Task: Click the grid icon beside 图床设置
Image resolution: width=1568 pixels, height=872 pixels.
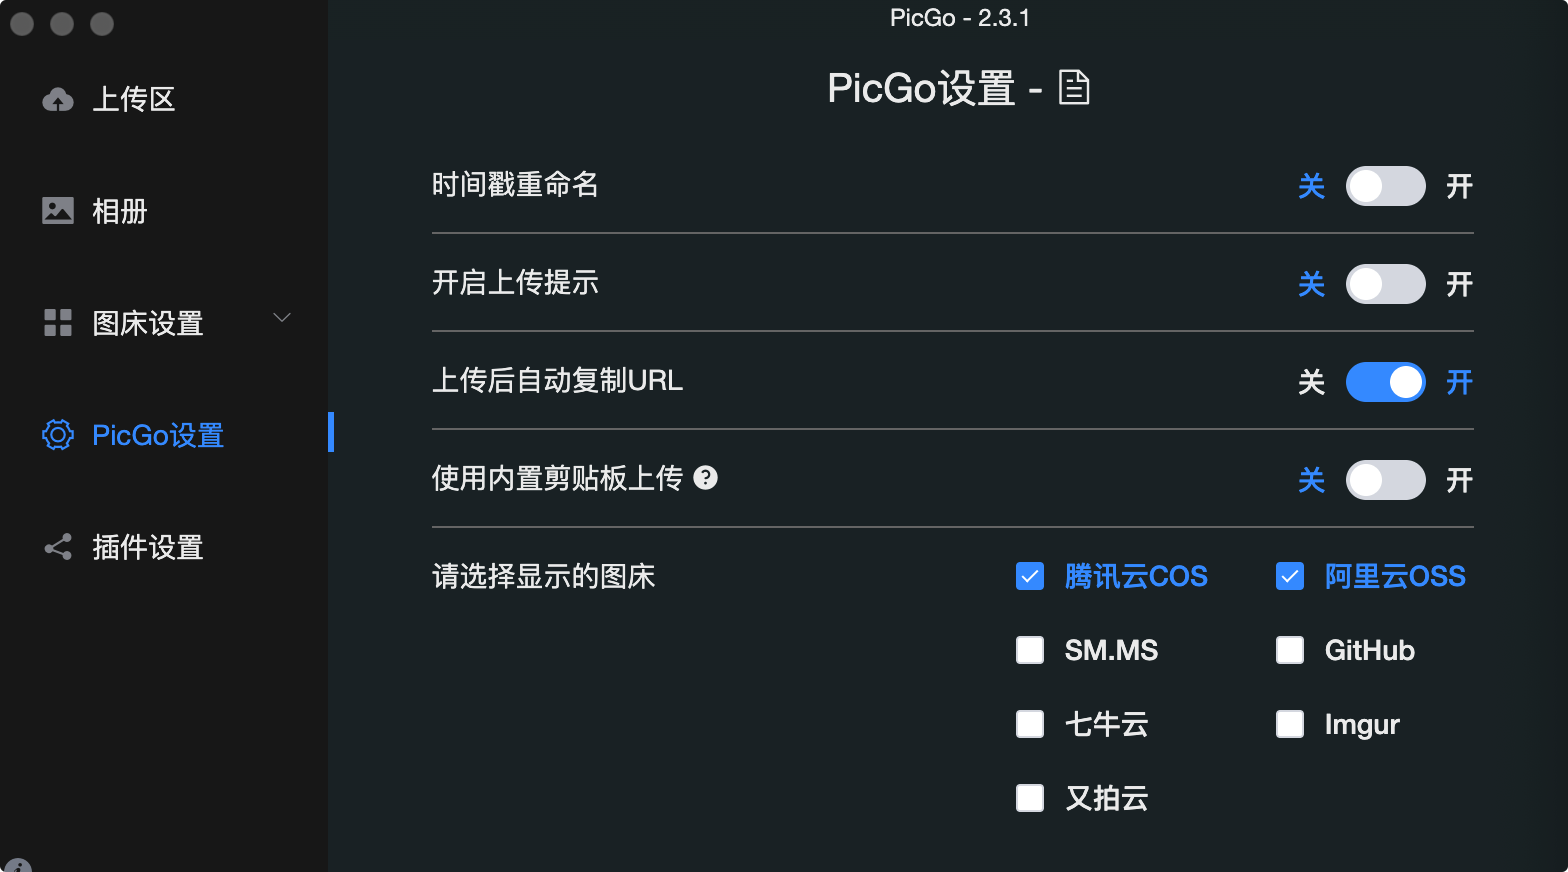Action: click(x=58, y=322)
